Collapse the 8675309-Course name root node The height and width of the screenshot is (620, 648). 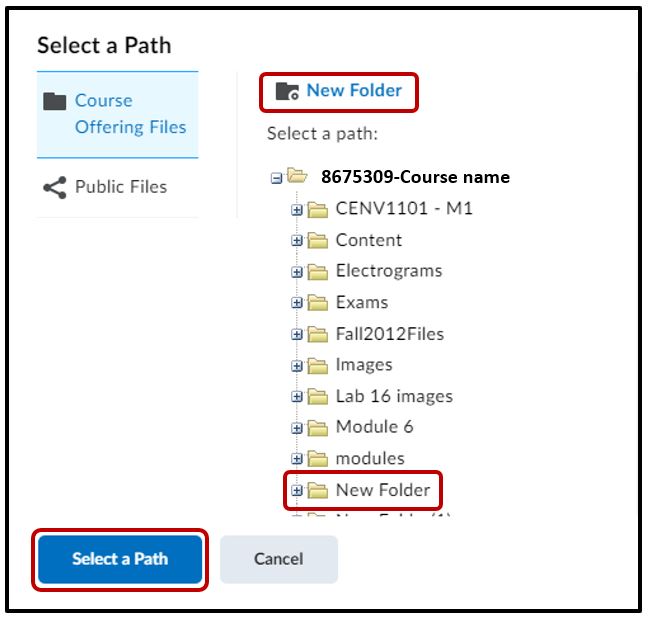[x=276, y=178]
